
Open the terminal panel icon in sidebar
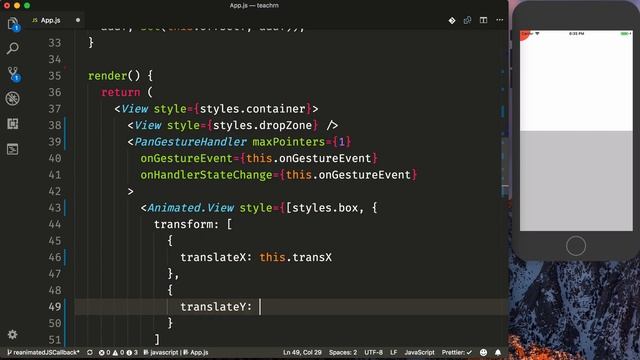pyautogui.click(x=13, y=149)
